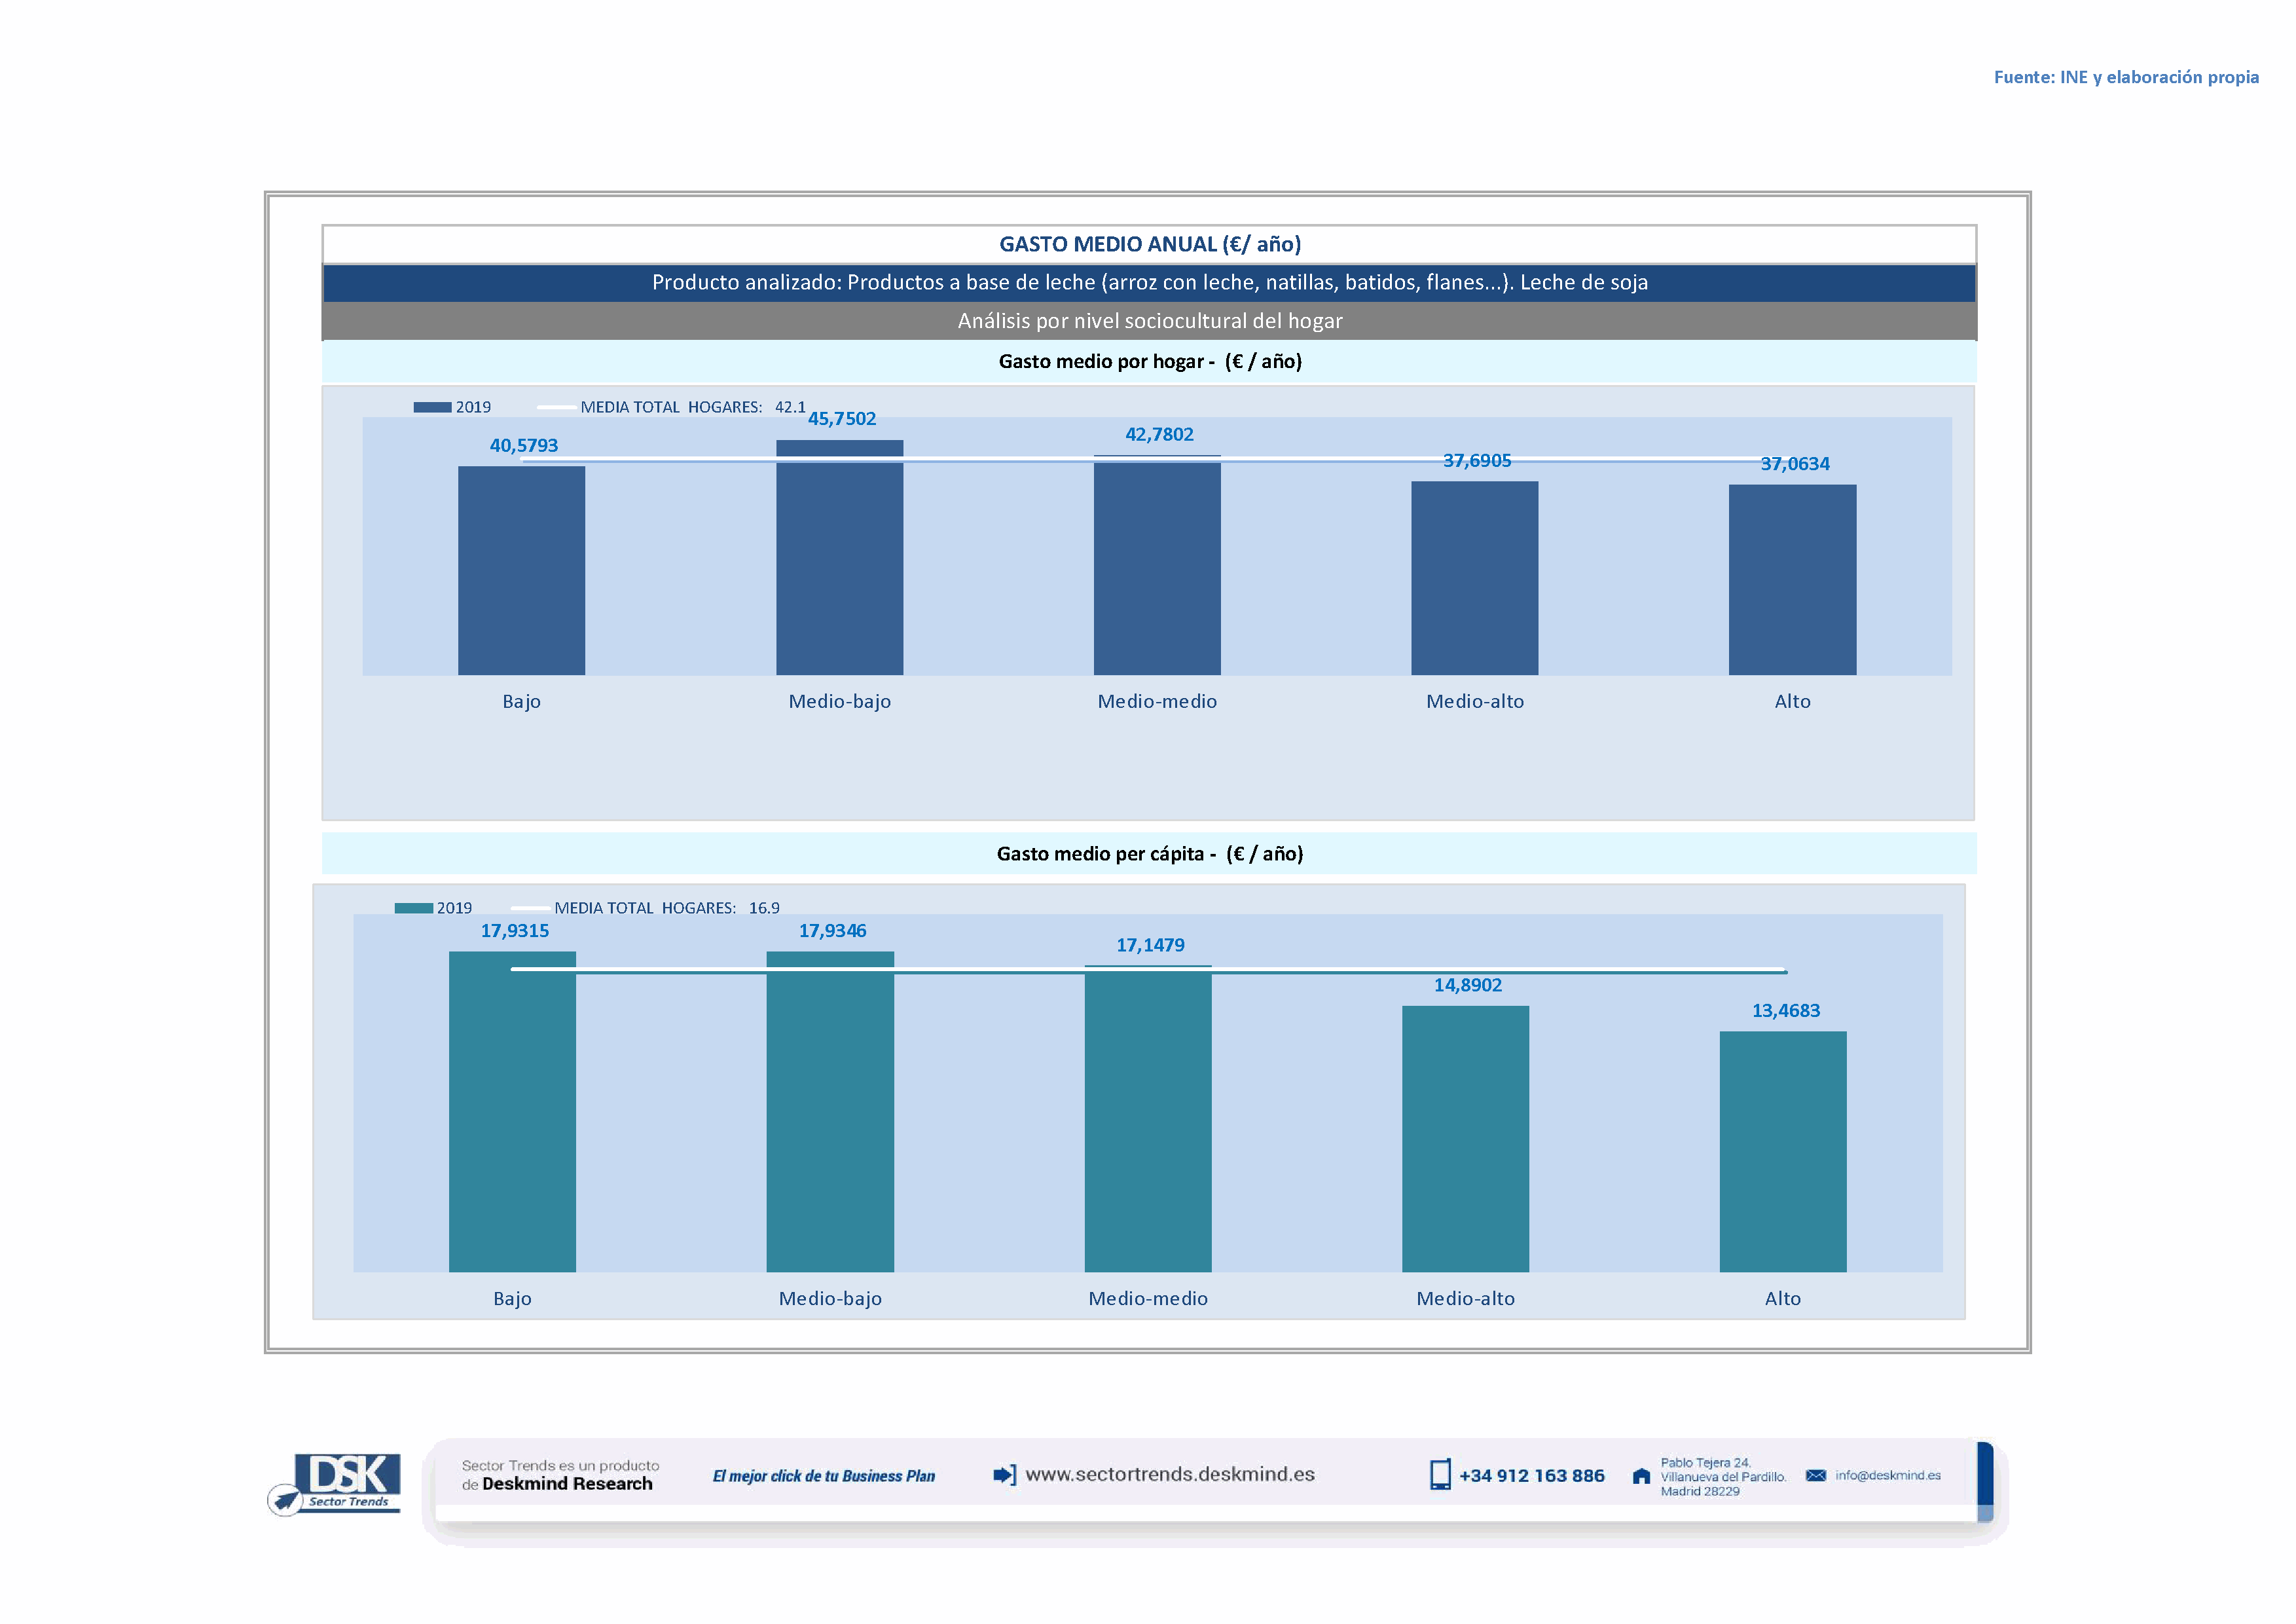The height and width of the screenshot is (1624, 2296).
Task: Click the 45,7502 data label
Action: point(841,419)
